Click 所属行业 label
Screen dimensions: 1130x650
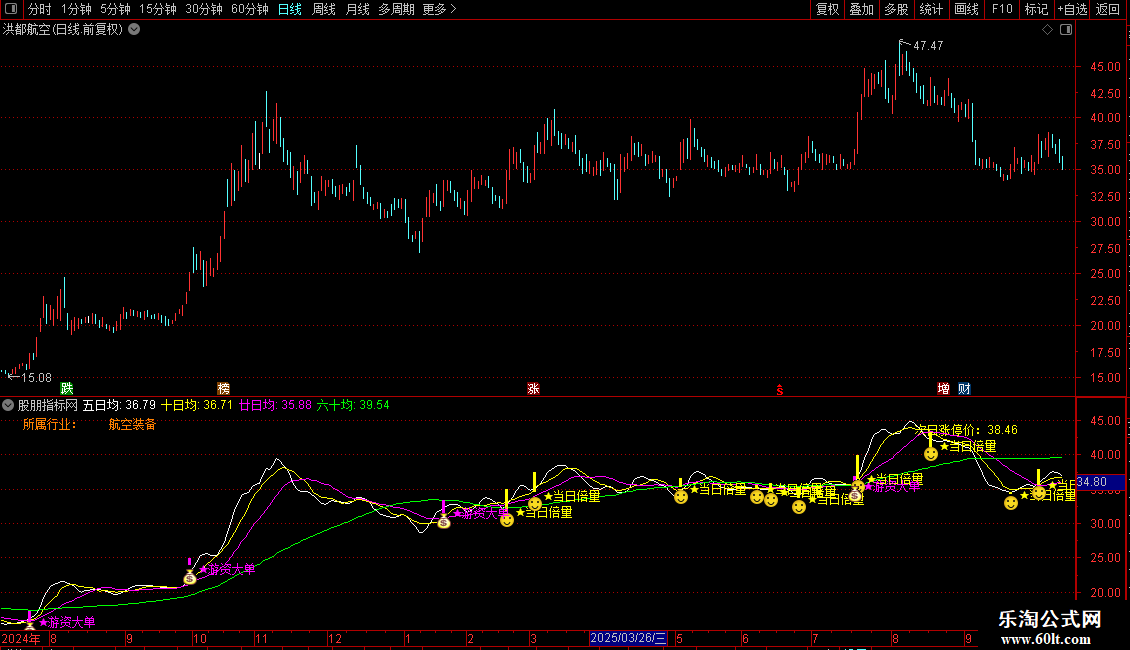coord(49,424)
